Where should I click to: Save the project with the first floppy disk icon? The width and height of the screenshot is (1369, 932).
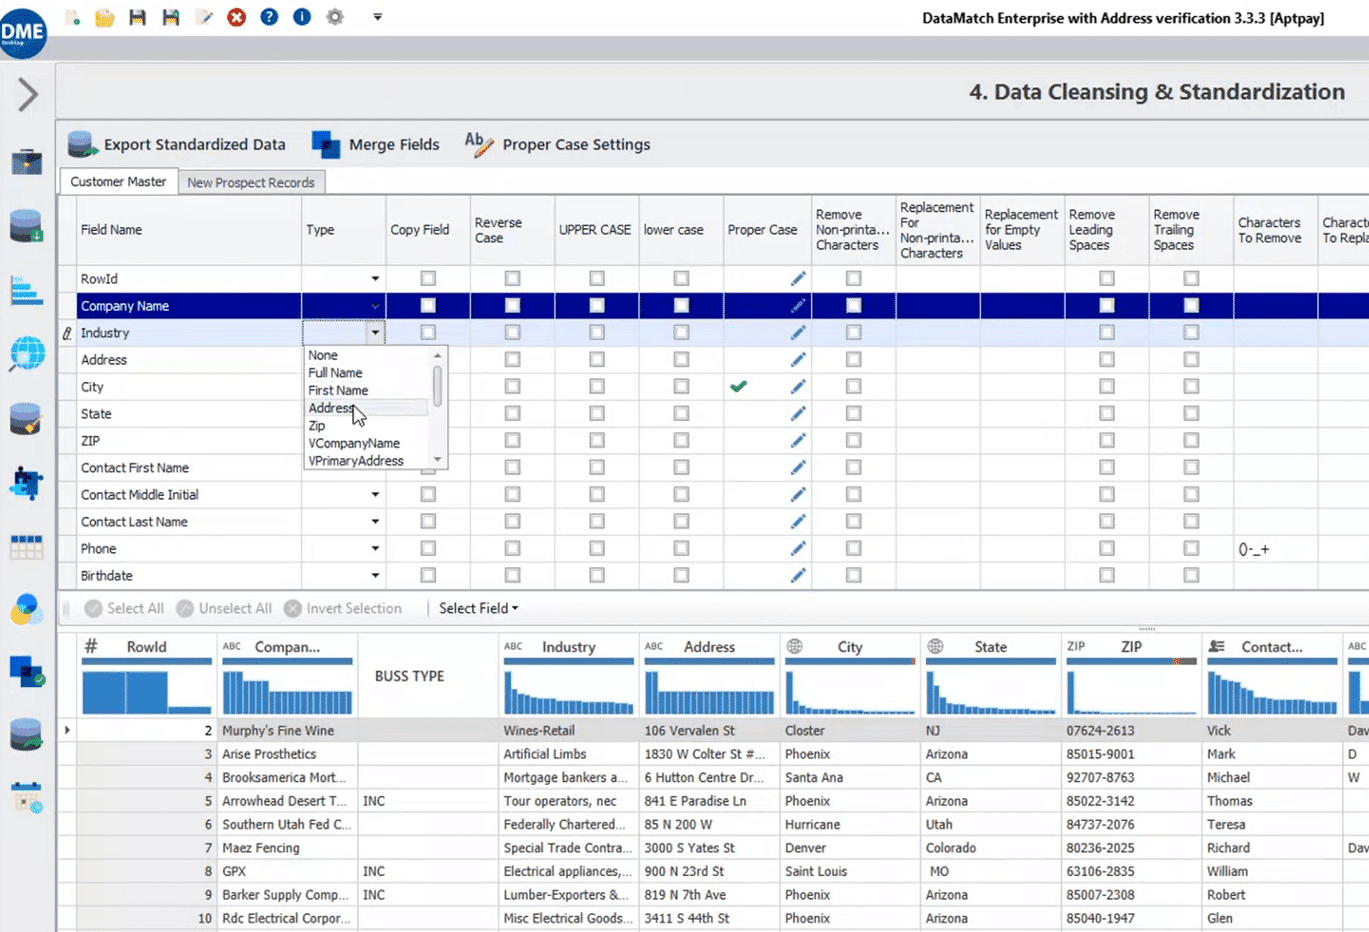pos(138,17)
